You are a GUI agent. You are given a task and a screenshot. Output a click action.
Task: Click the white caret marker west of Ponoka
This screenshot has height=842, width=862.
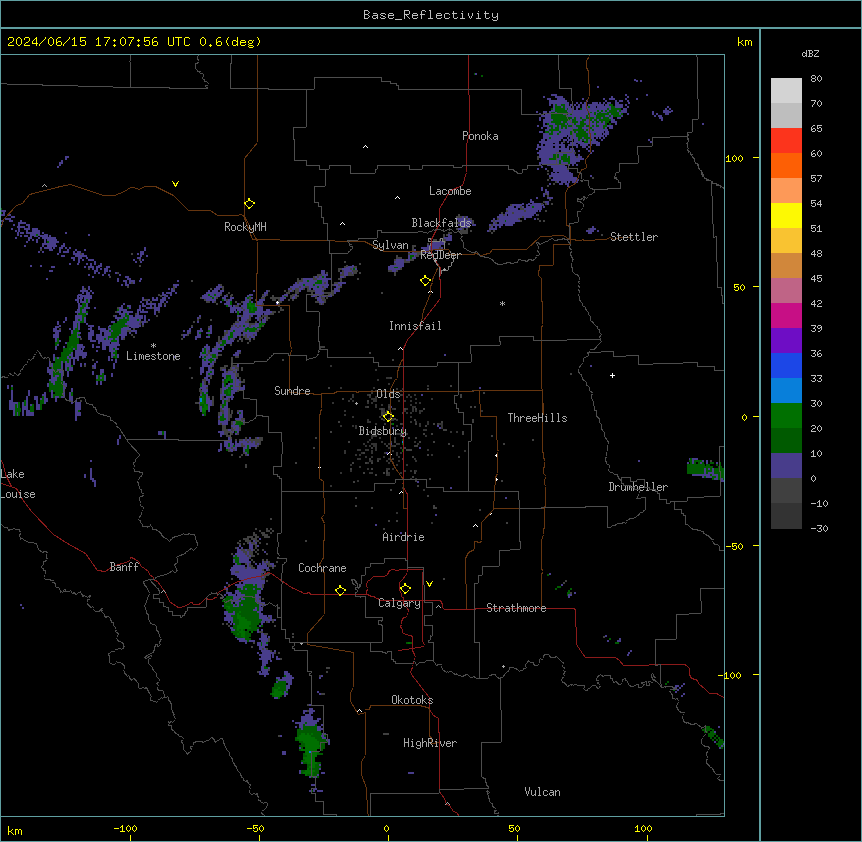(x=365, y=147)
